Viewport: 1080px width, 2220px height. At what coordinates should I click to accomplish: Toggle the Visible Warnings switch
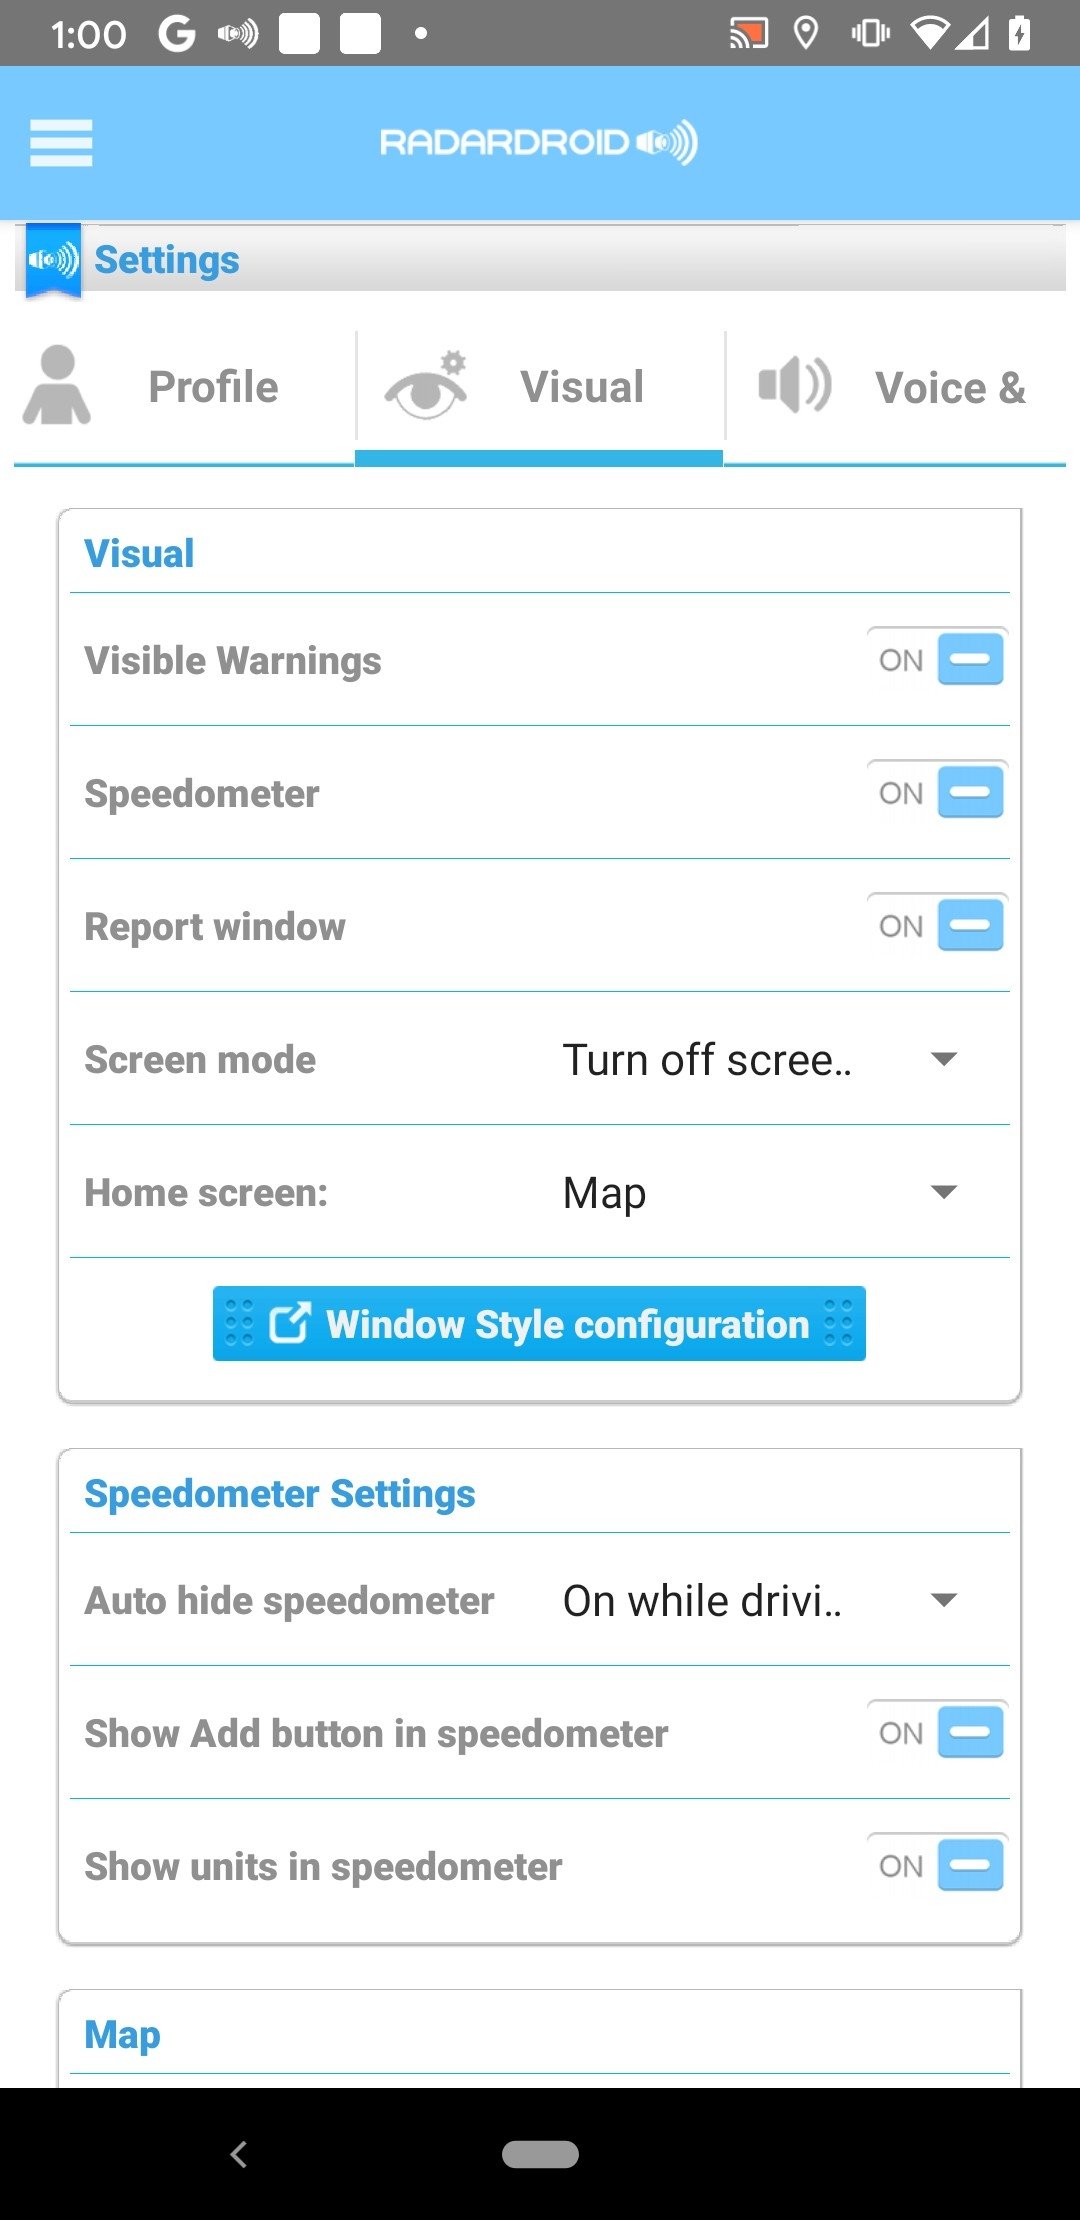tap(936, 660)
